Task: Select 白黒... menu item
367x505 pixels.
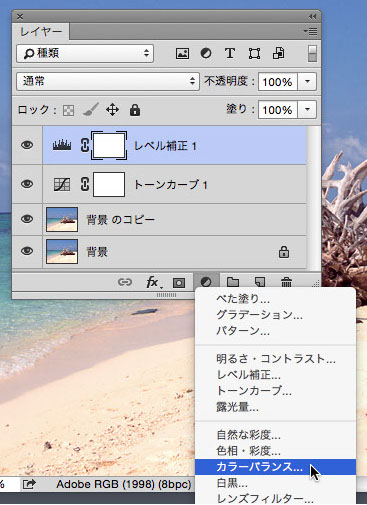Action: [275, 483]
